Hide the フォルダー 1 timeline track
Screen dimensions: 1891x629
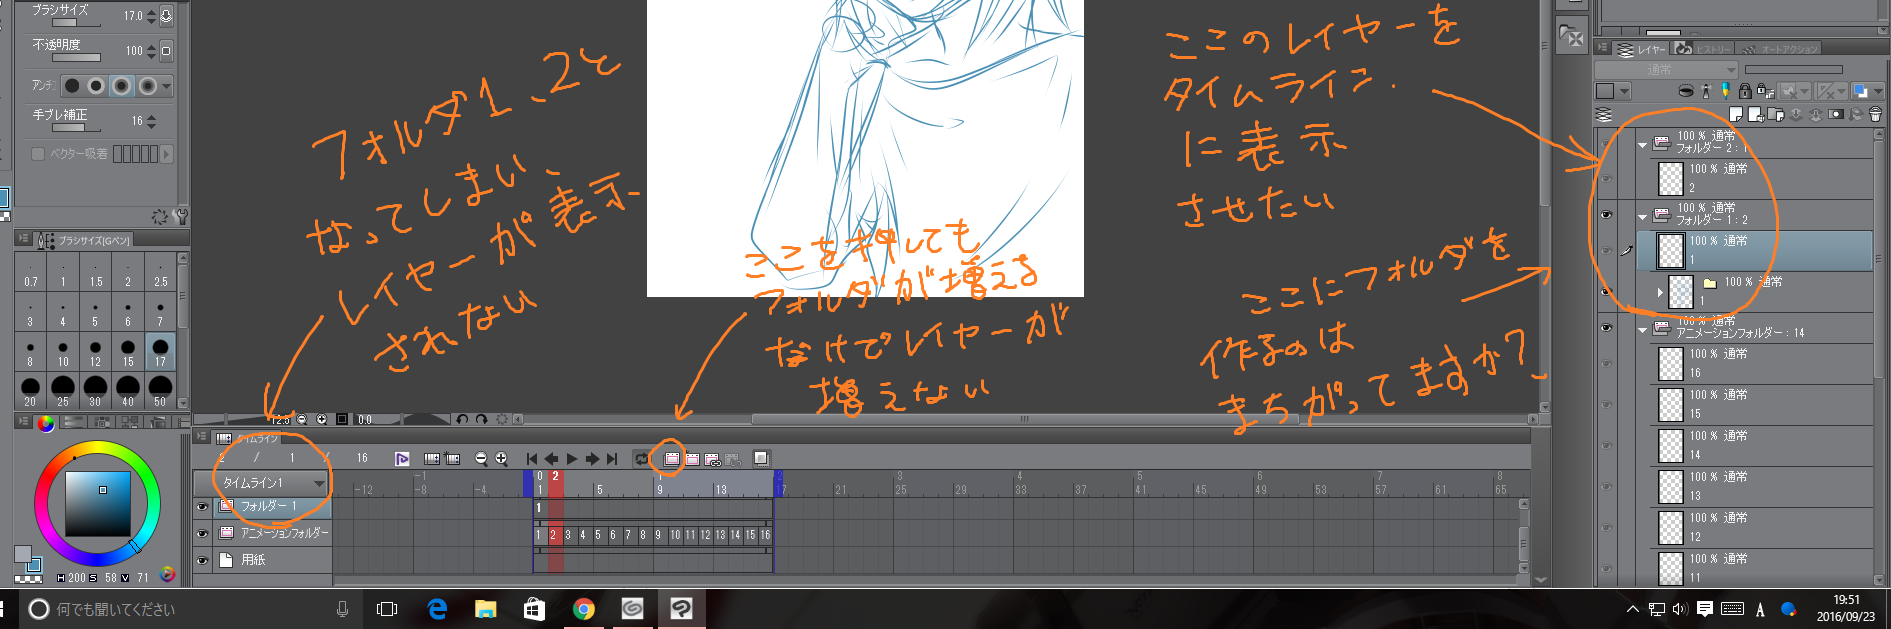tap(203, 507)
